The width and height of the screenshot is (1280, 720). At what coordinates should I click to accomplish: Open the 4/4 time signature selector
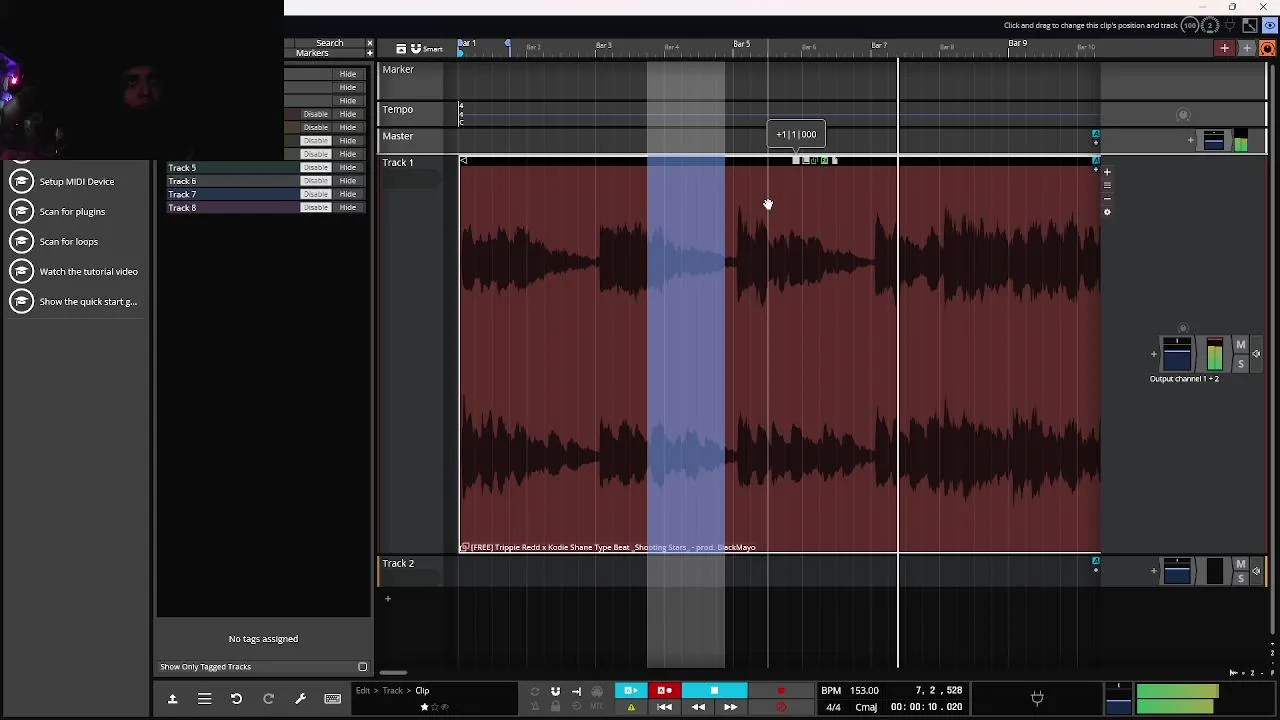point(833,707)
